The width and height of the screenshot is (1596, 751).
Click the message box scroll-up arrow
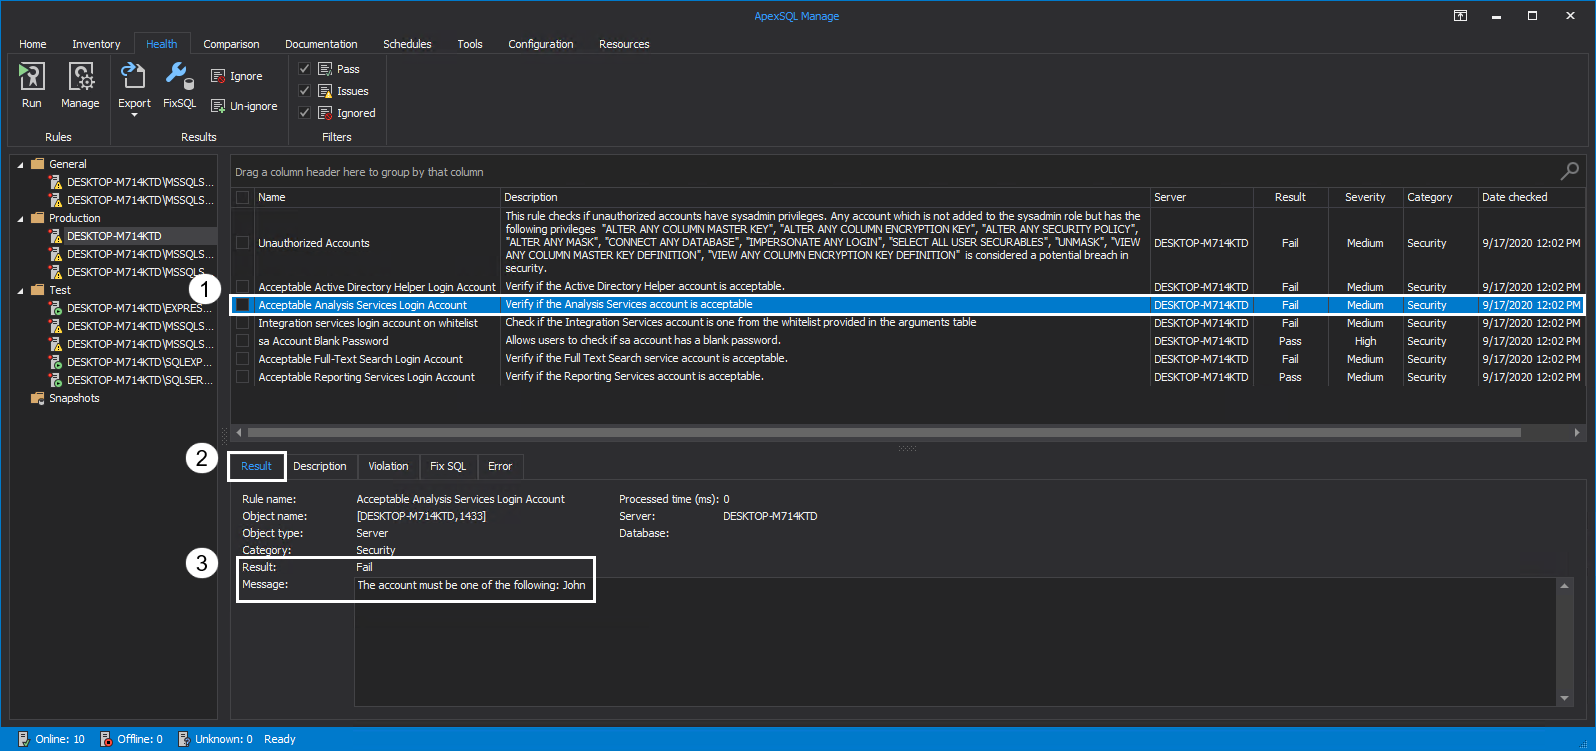click(1565, 586)
